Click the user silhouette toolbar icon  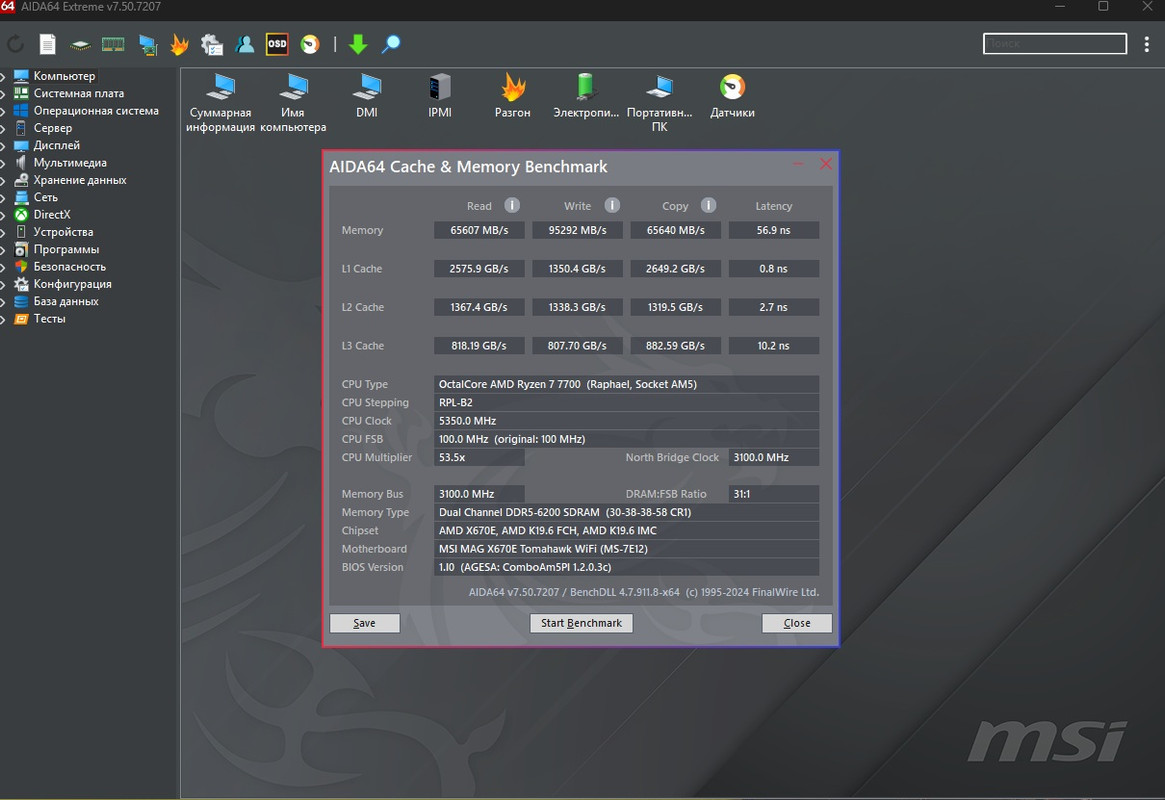(x=244, y=45)
